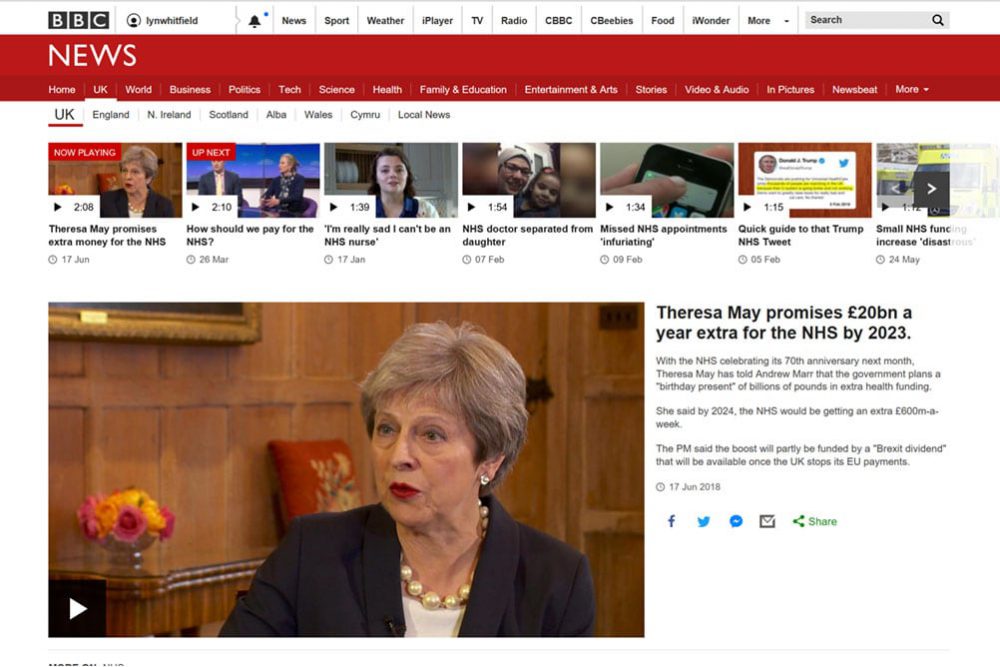Open 'Missed NHS appointments infuriating' headline
This screenshot has height=667, width=1000.
663,235
